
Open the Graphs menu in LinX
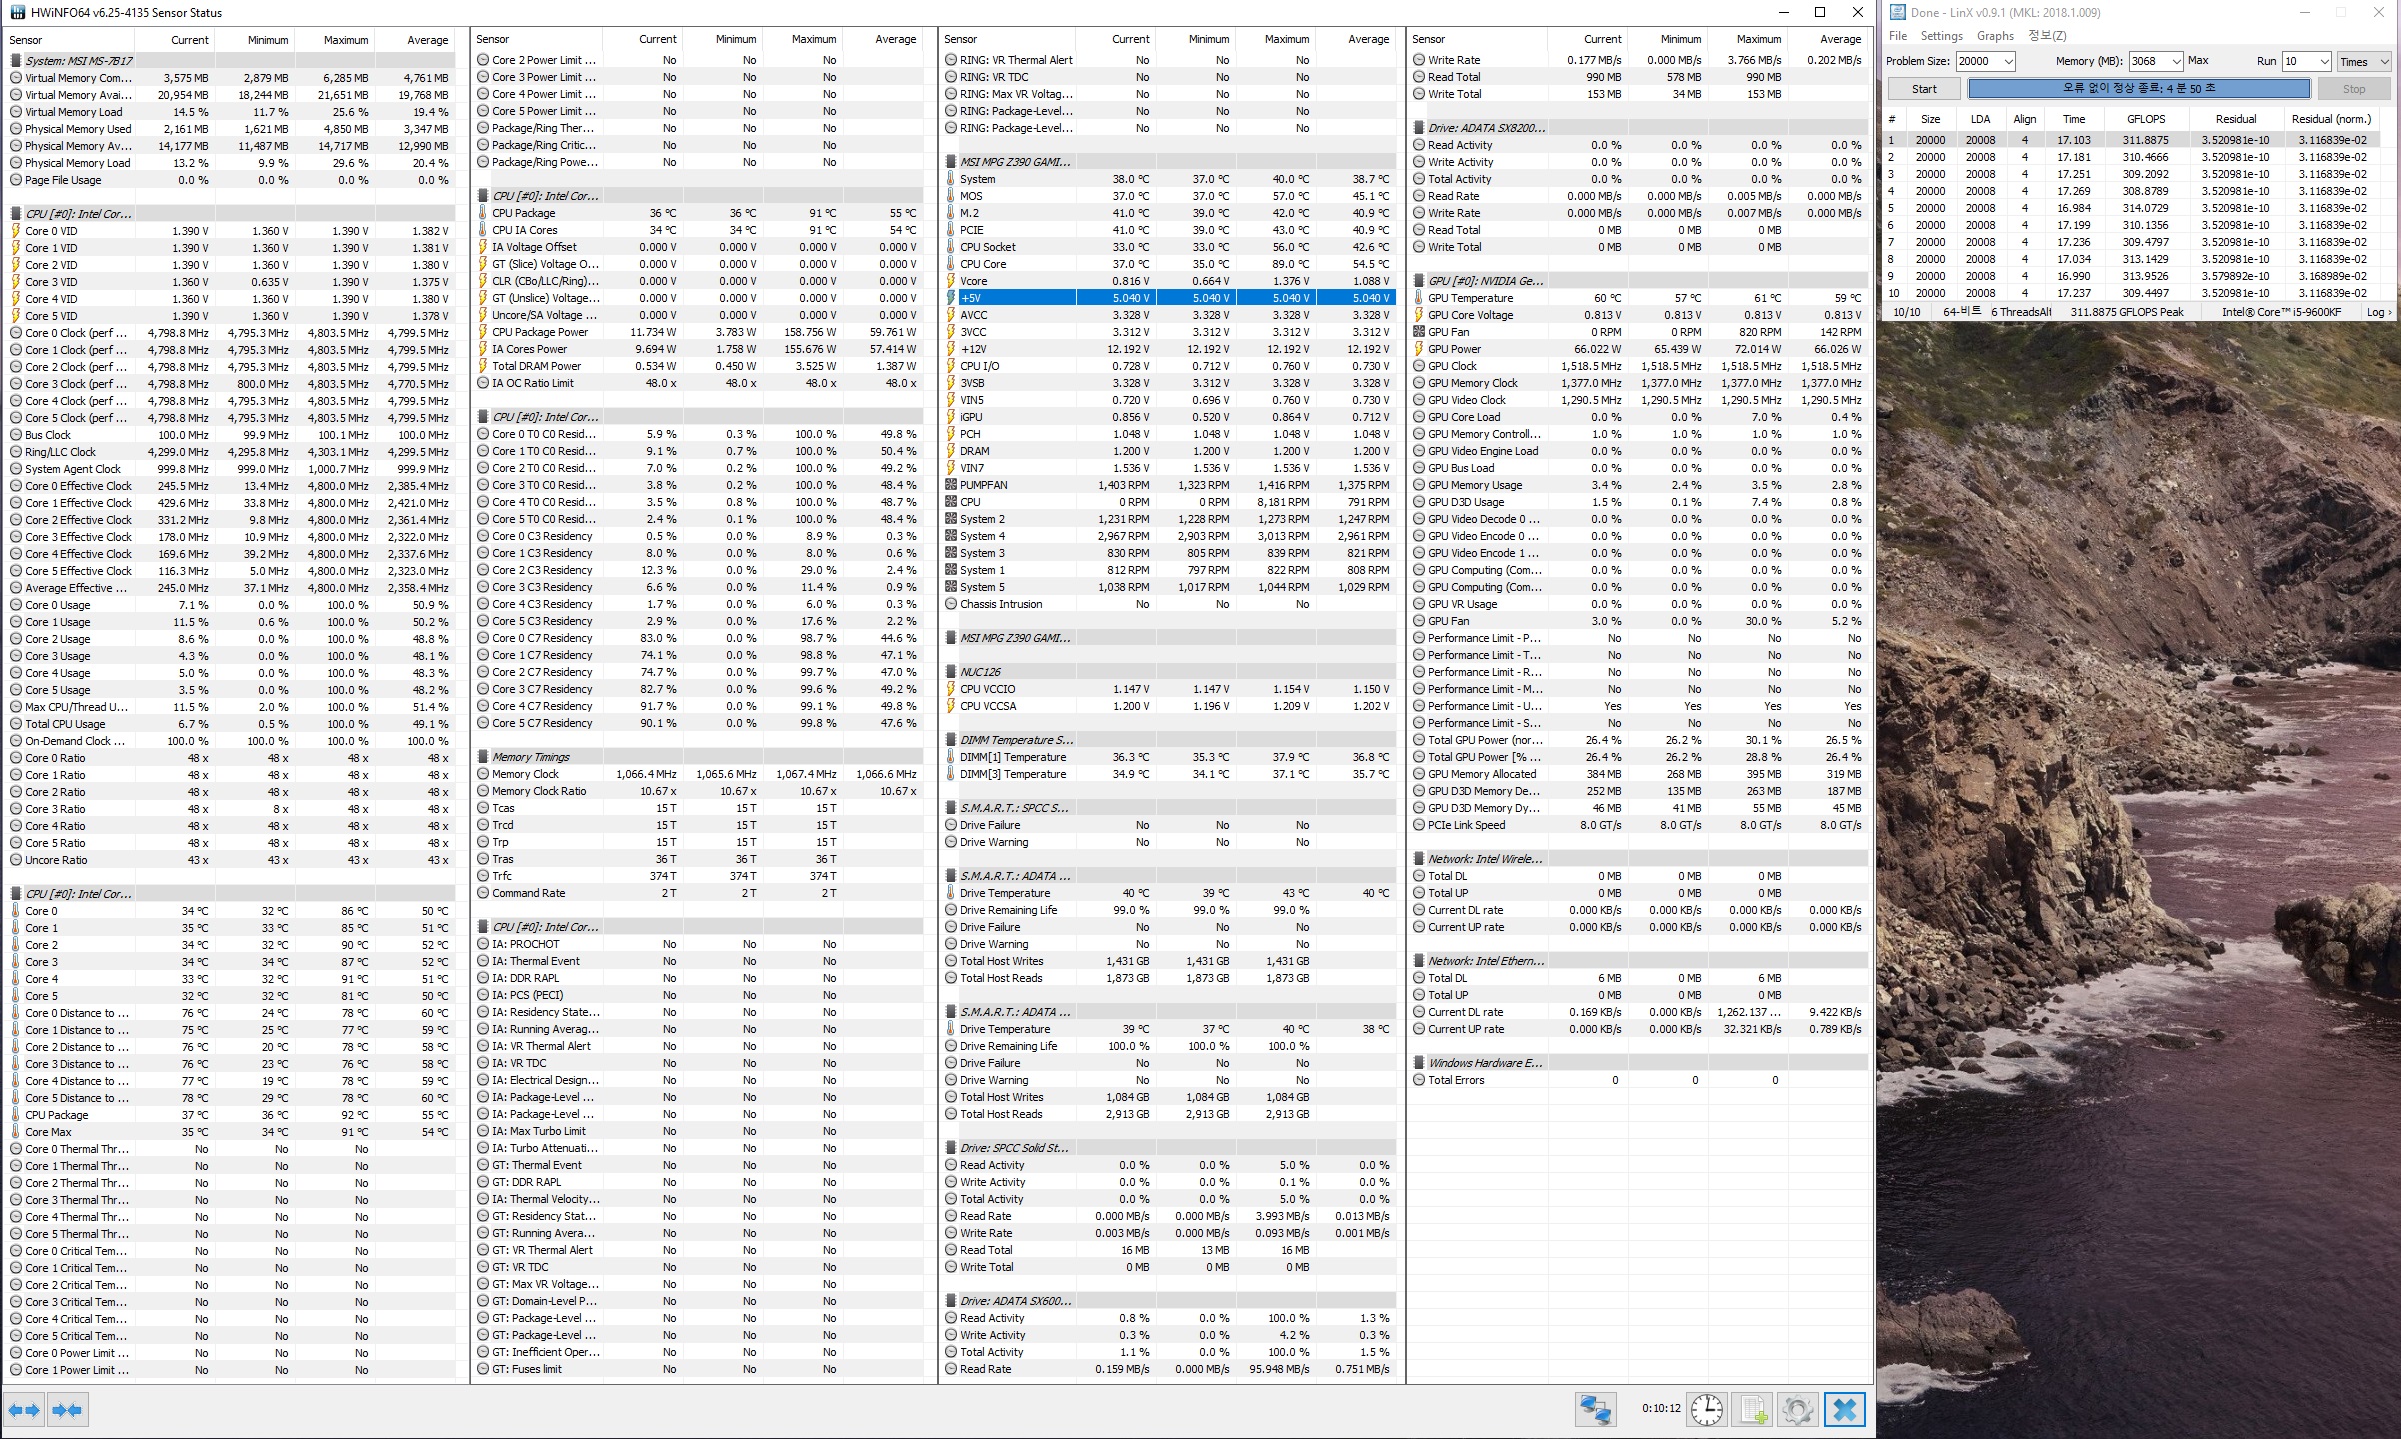point(1995,36)
